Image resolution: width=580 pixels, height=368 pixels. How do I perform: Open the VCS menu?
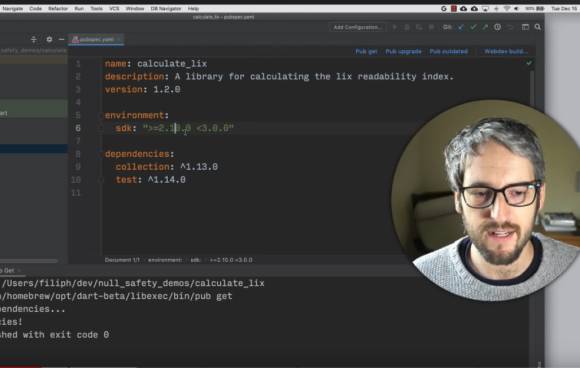tap(114, 8)
